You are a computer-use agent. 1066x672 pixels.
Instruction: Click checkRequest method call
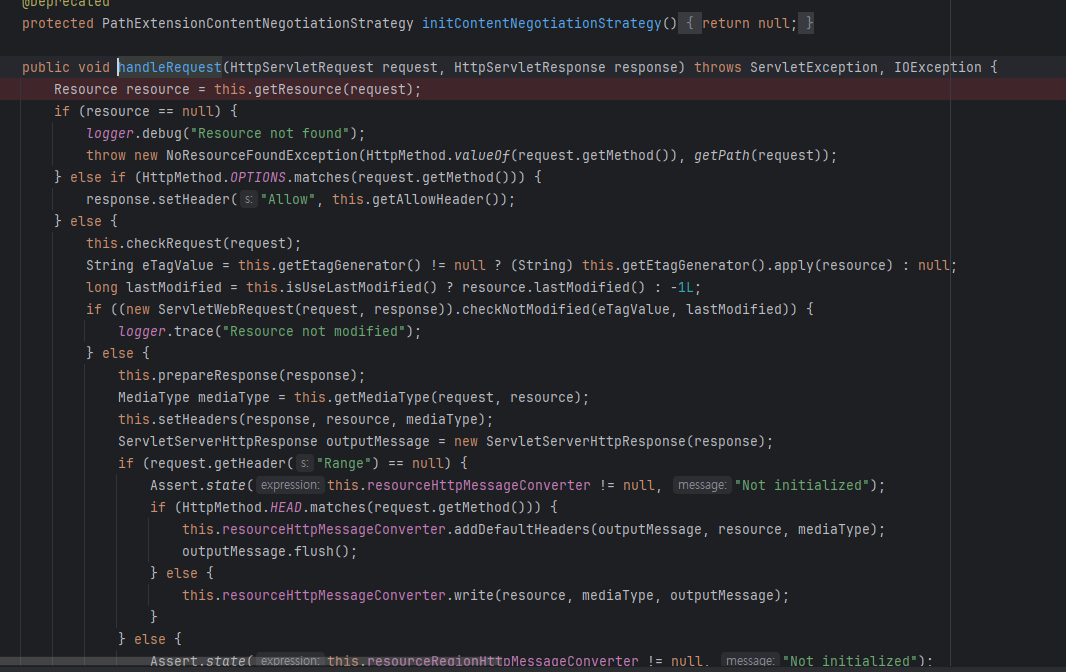click(x=175, y=243)
